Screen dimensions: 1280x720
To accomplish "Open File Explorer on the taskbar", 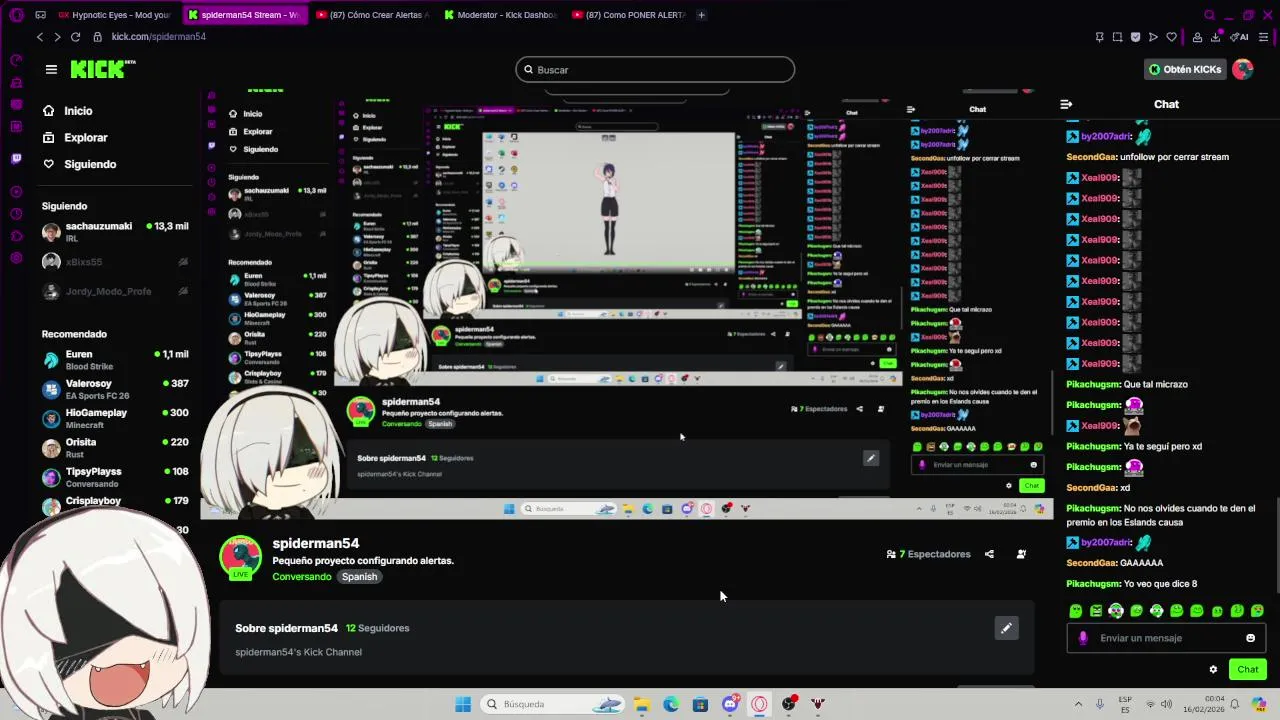I will pos(641,704).
